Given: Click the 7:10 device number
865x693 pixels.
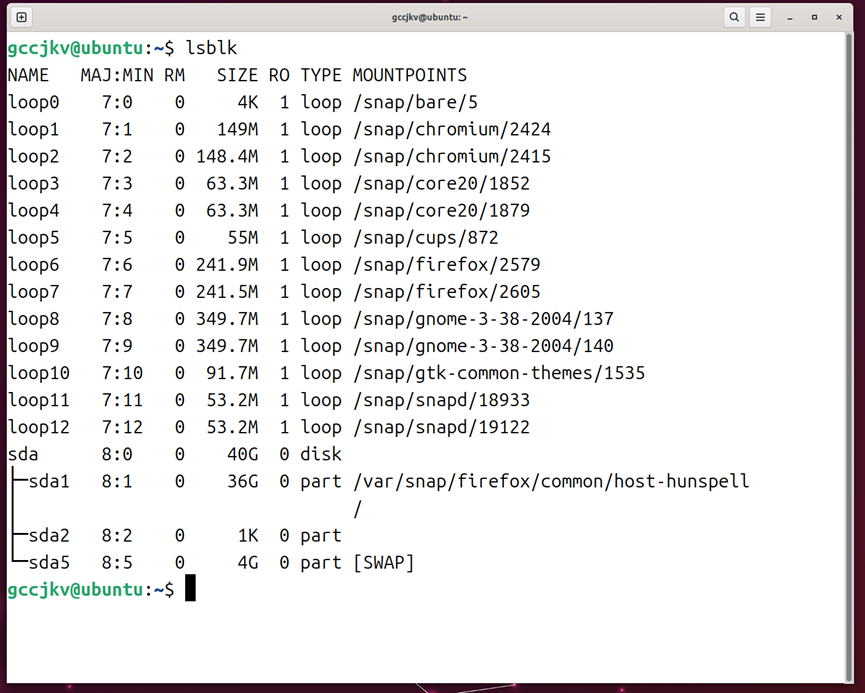Looking at the screenshot, I should (122, 372).
